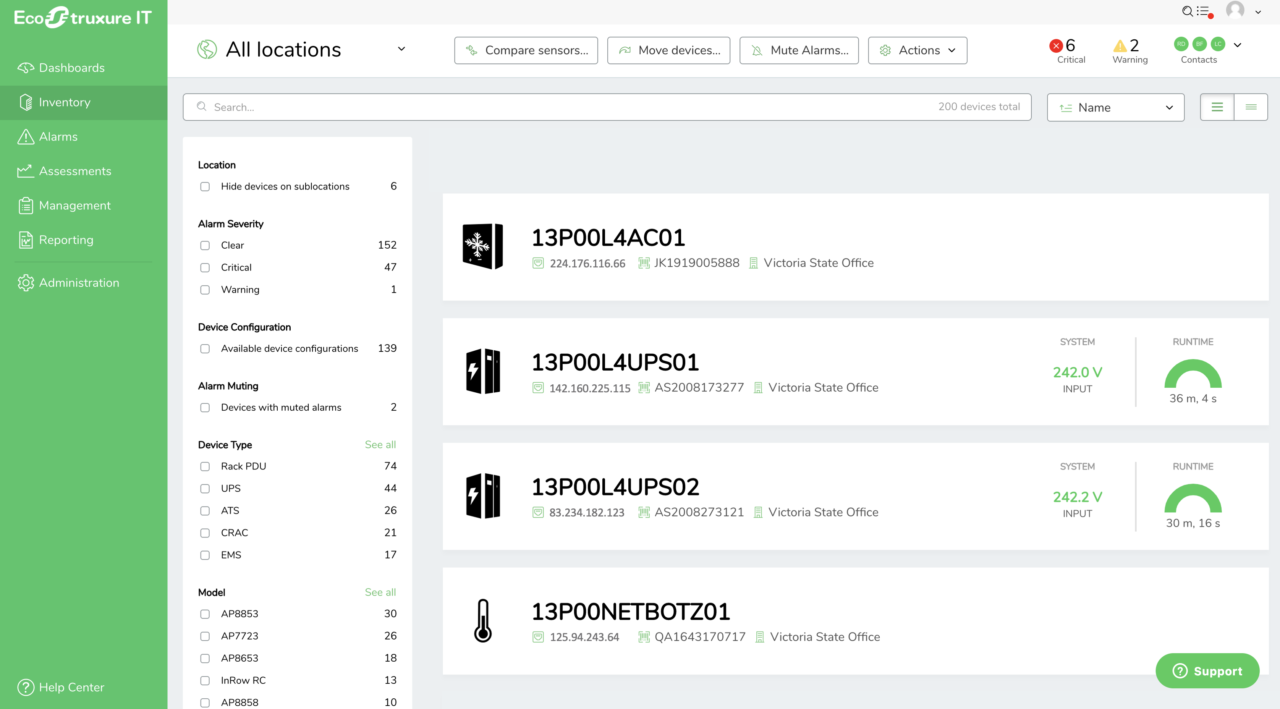The image size is (1280, 709).
Task: Click the UPS device icon for 13P00L4UPS01
Action: (482, 371)
